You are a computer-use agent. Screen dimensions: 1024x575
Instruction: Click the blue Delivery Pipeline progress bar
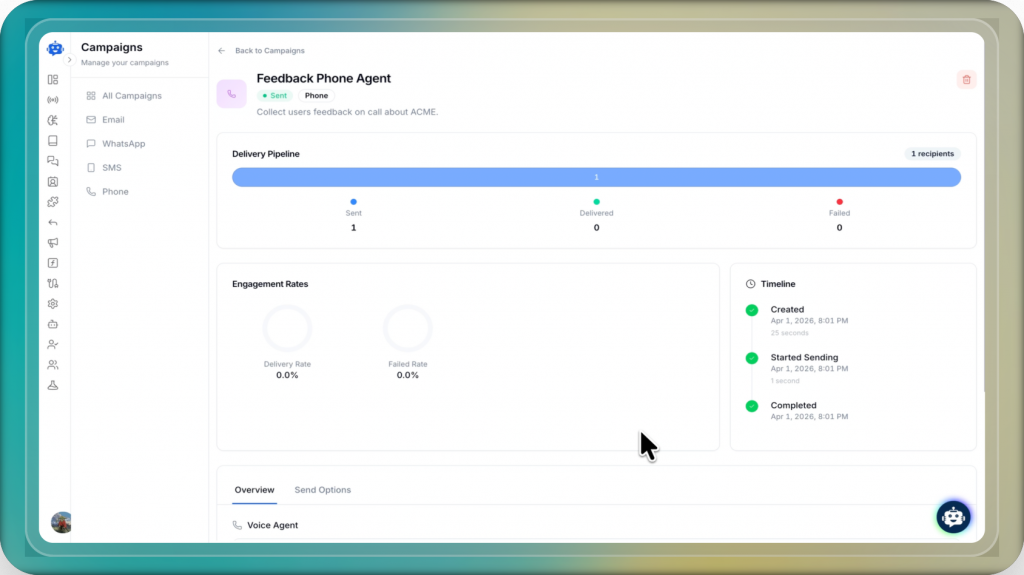point(596,177)
